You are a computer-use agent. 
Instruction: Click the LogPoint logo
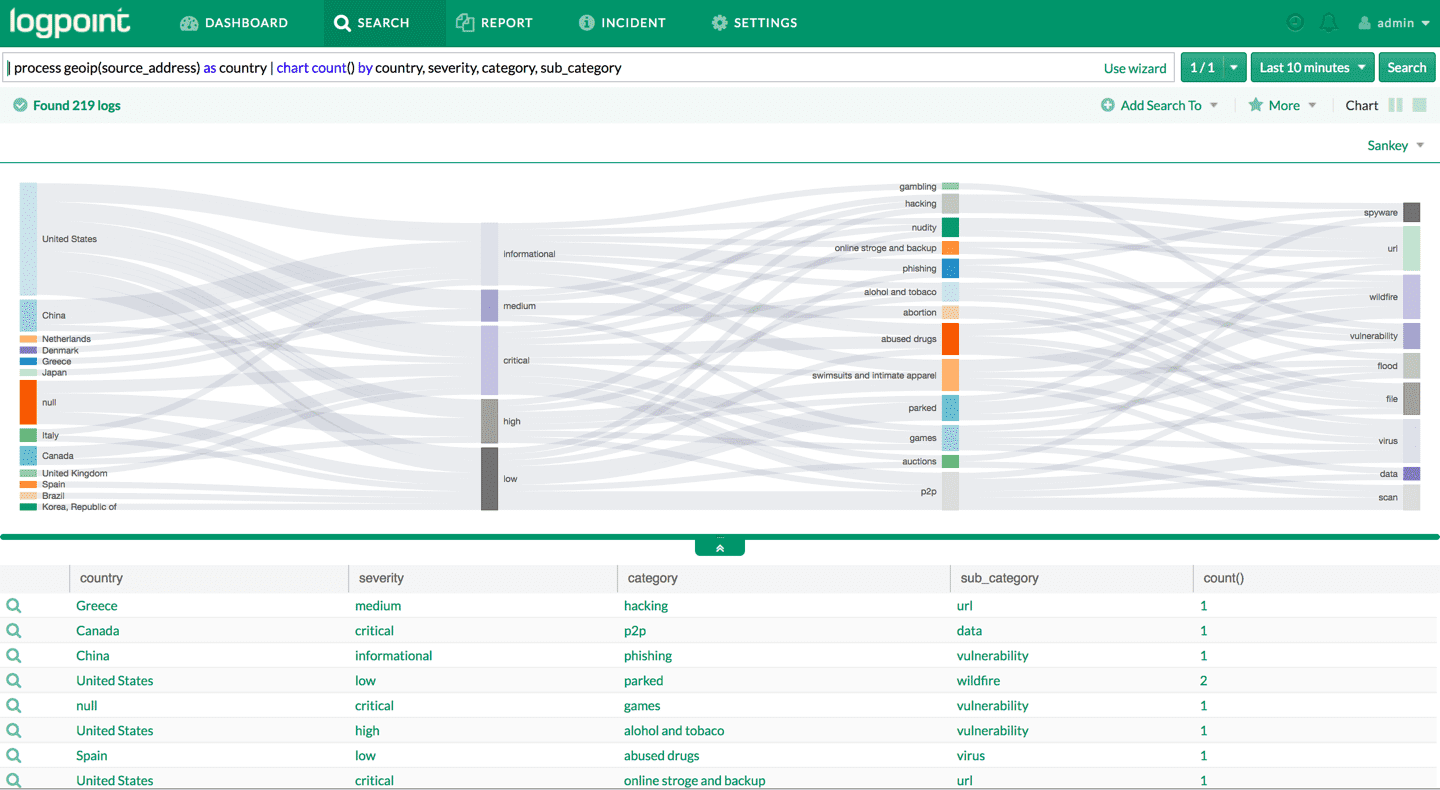70,22
